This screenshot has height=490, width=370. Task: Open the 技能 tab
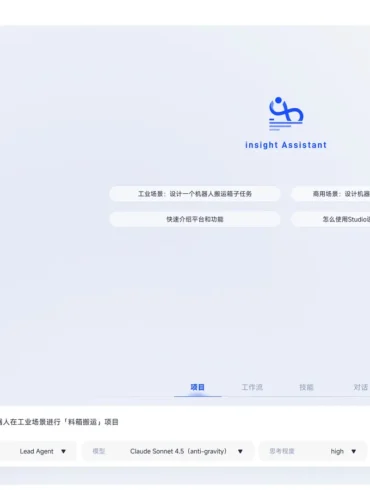pos(306,387)
